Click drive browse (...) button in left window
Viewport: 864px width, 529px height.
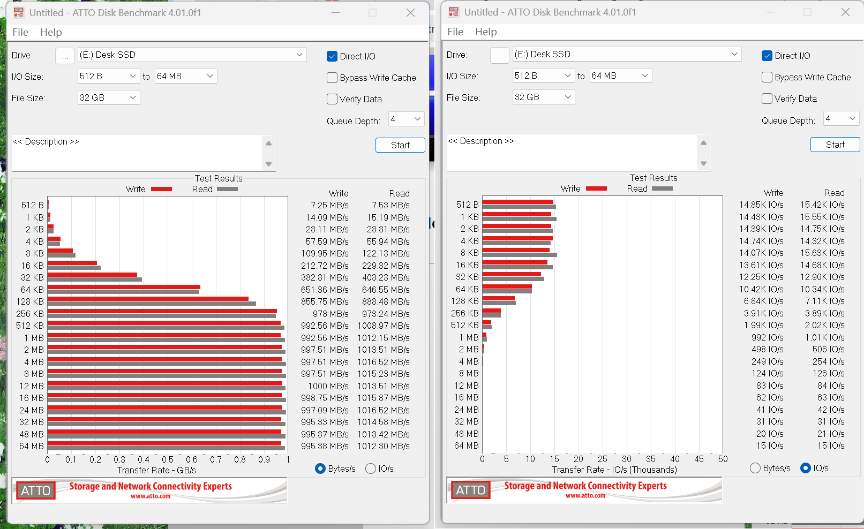pos(65,56)
